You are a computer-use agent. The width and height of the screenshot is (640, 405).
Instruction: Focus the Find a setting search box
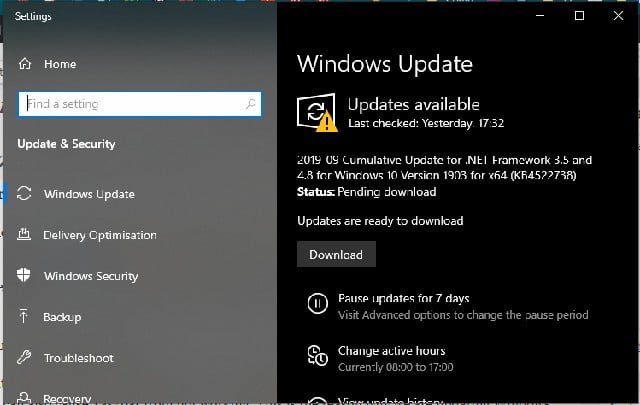click(140, 104)
